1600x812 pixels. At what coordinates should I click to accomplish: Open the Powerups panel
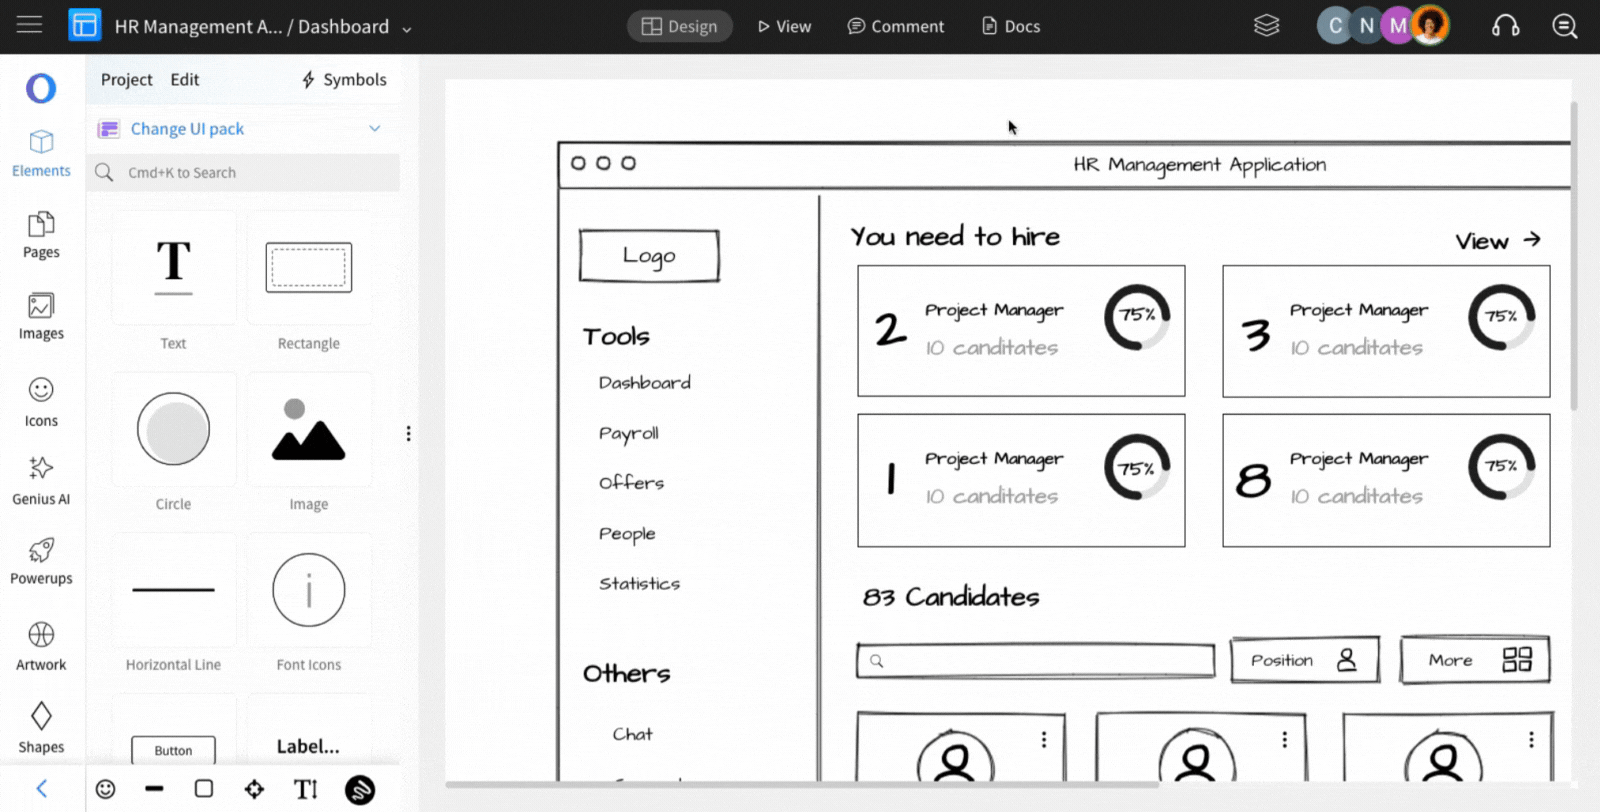[41, 561]
